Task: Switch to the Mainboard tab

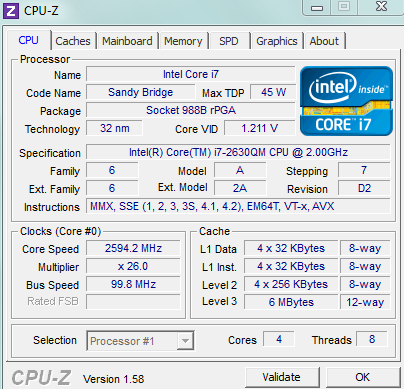Action: click(x=127, y=41)
